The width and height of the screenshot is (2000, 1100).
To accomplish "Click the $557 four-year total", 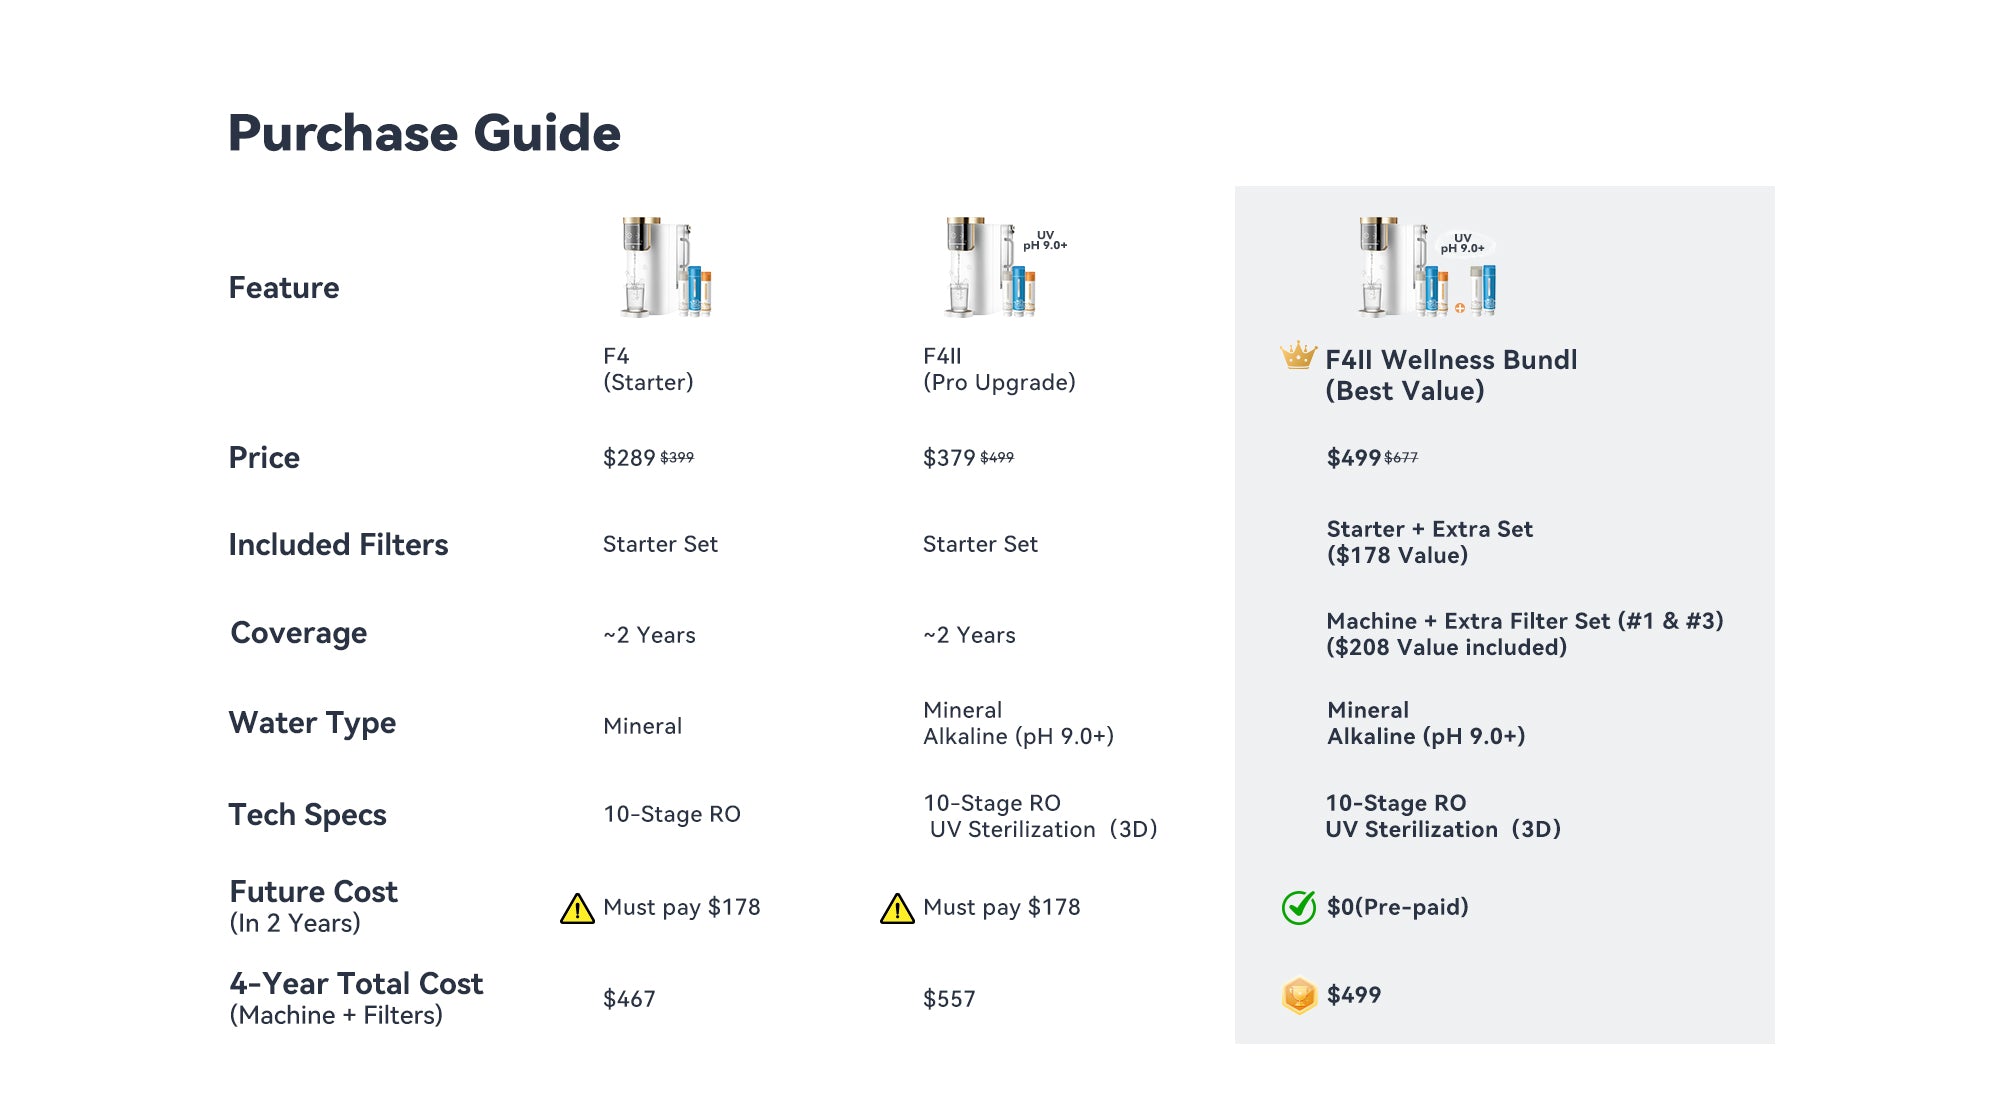I will (x=949, y=999).
